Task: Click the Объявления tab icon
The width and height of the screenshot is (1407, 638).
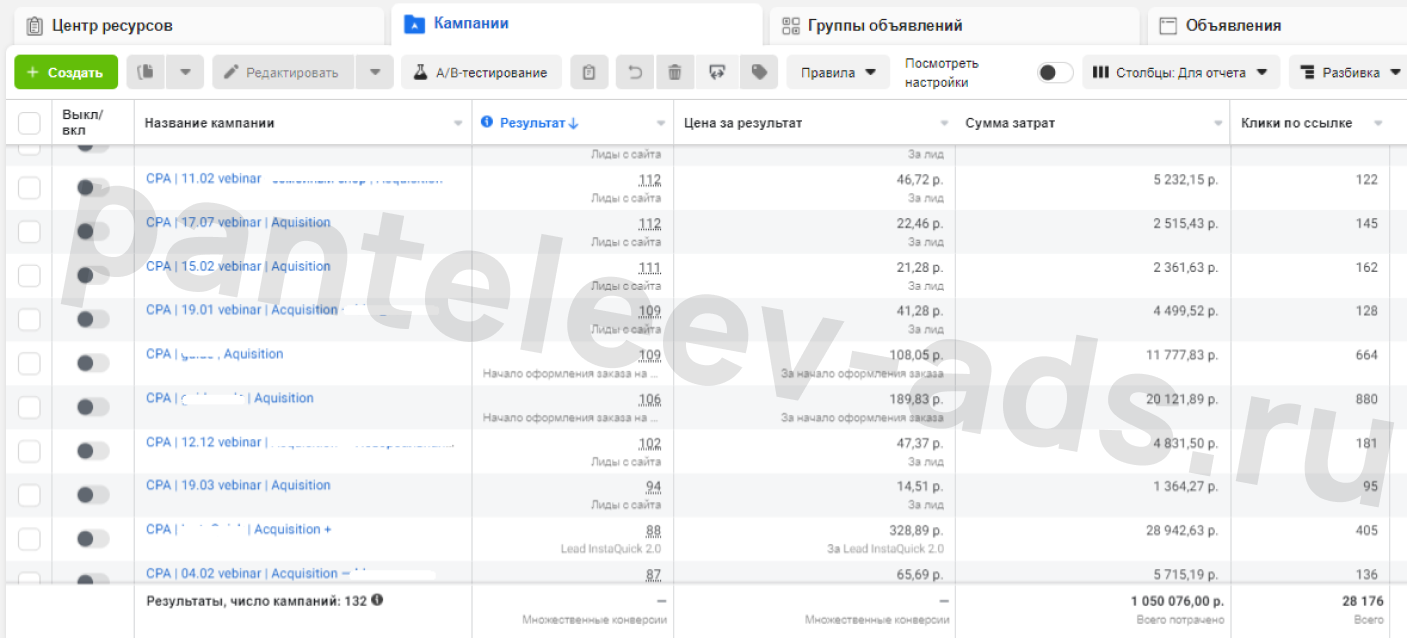Action: point(1167,26)
